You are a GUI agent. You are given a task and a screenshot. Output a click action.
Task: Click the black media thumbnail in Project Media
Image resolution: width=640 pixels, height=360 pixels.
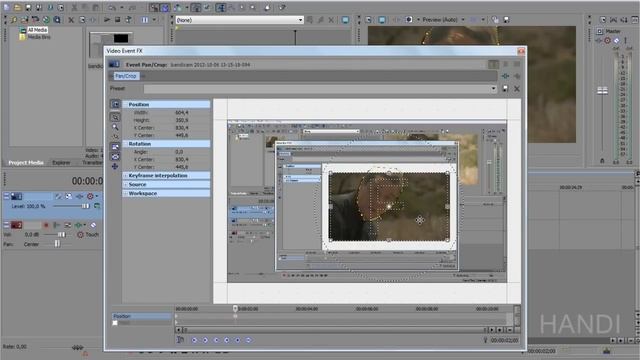pyautogui.click(x=121, y=38)
